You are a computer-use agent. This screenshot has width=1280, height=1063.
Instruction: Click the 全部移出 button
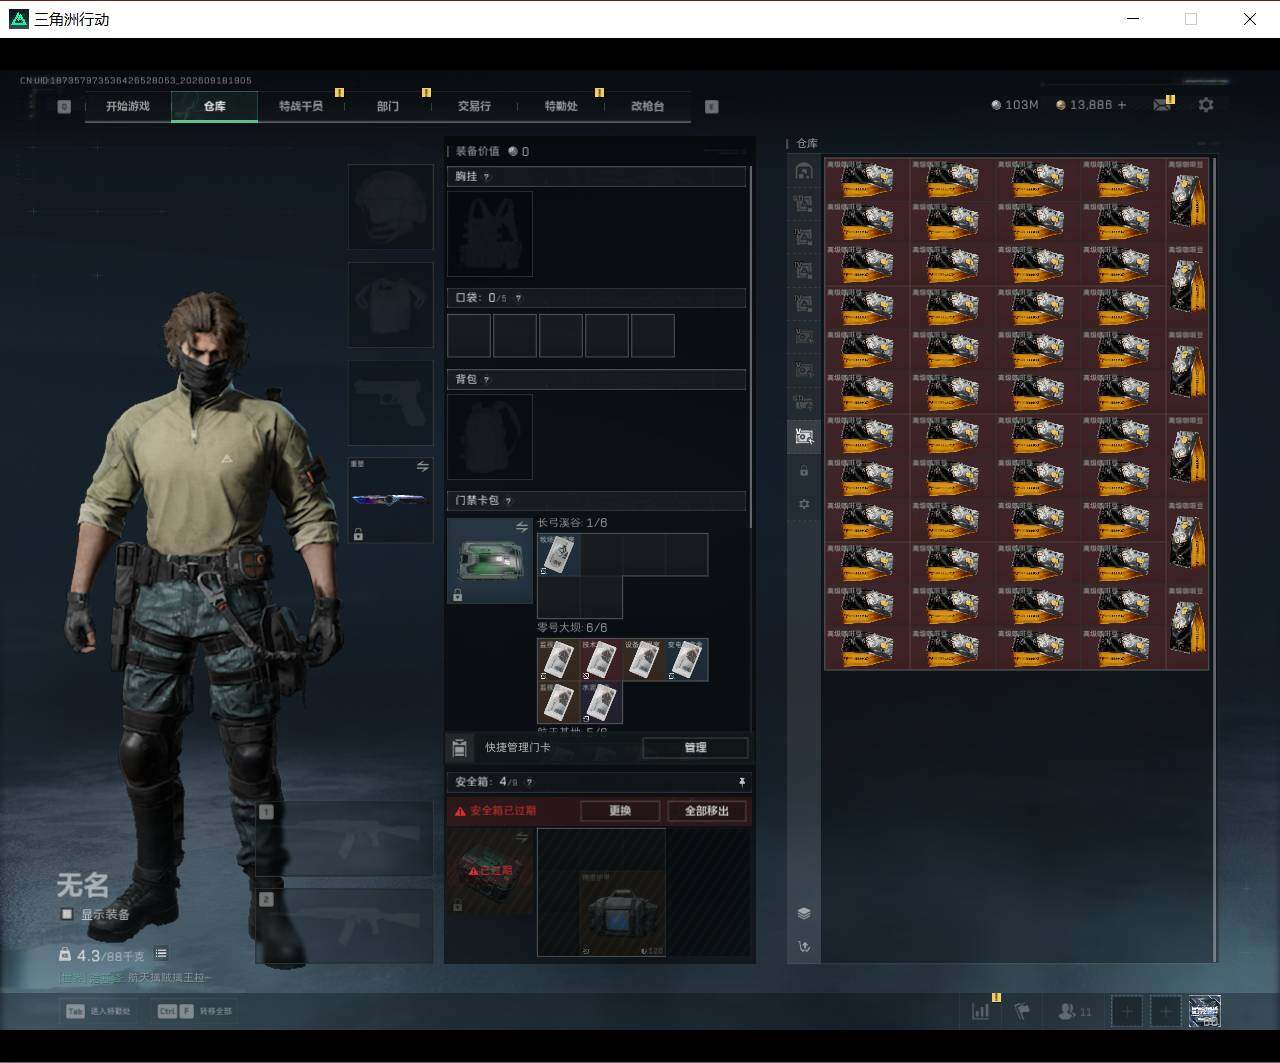pos(707,811)
